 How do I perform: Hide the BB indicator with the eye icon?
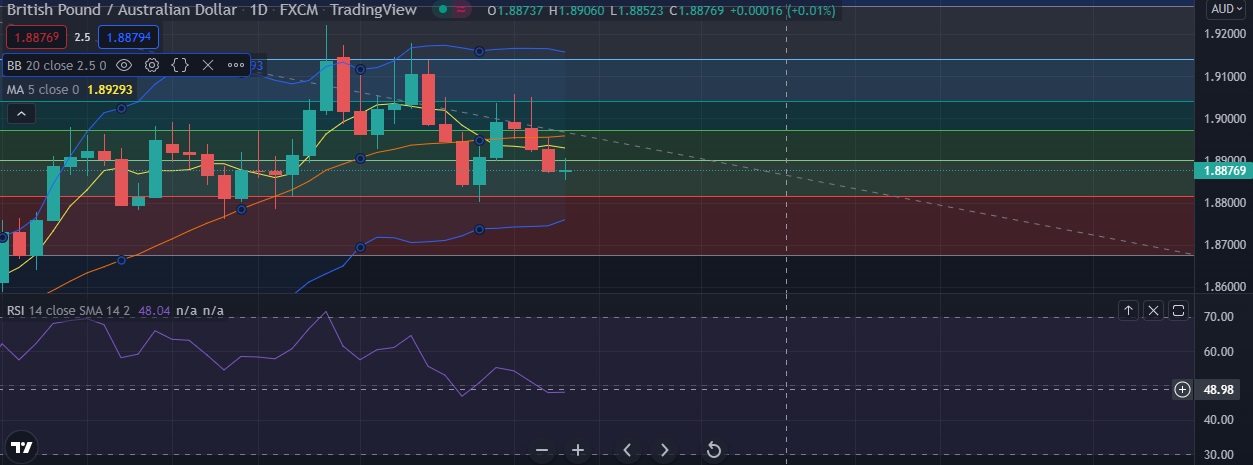[x=124, y=65]
